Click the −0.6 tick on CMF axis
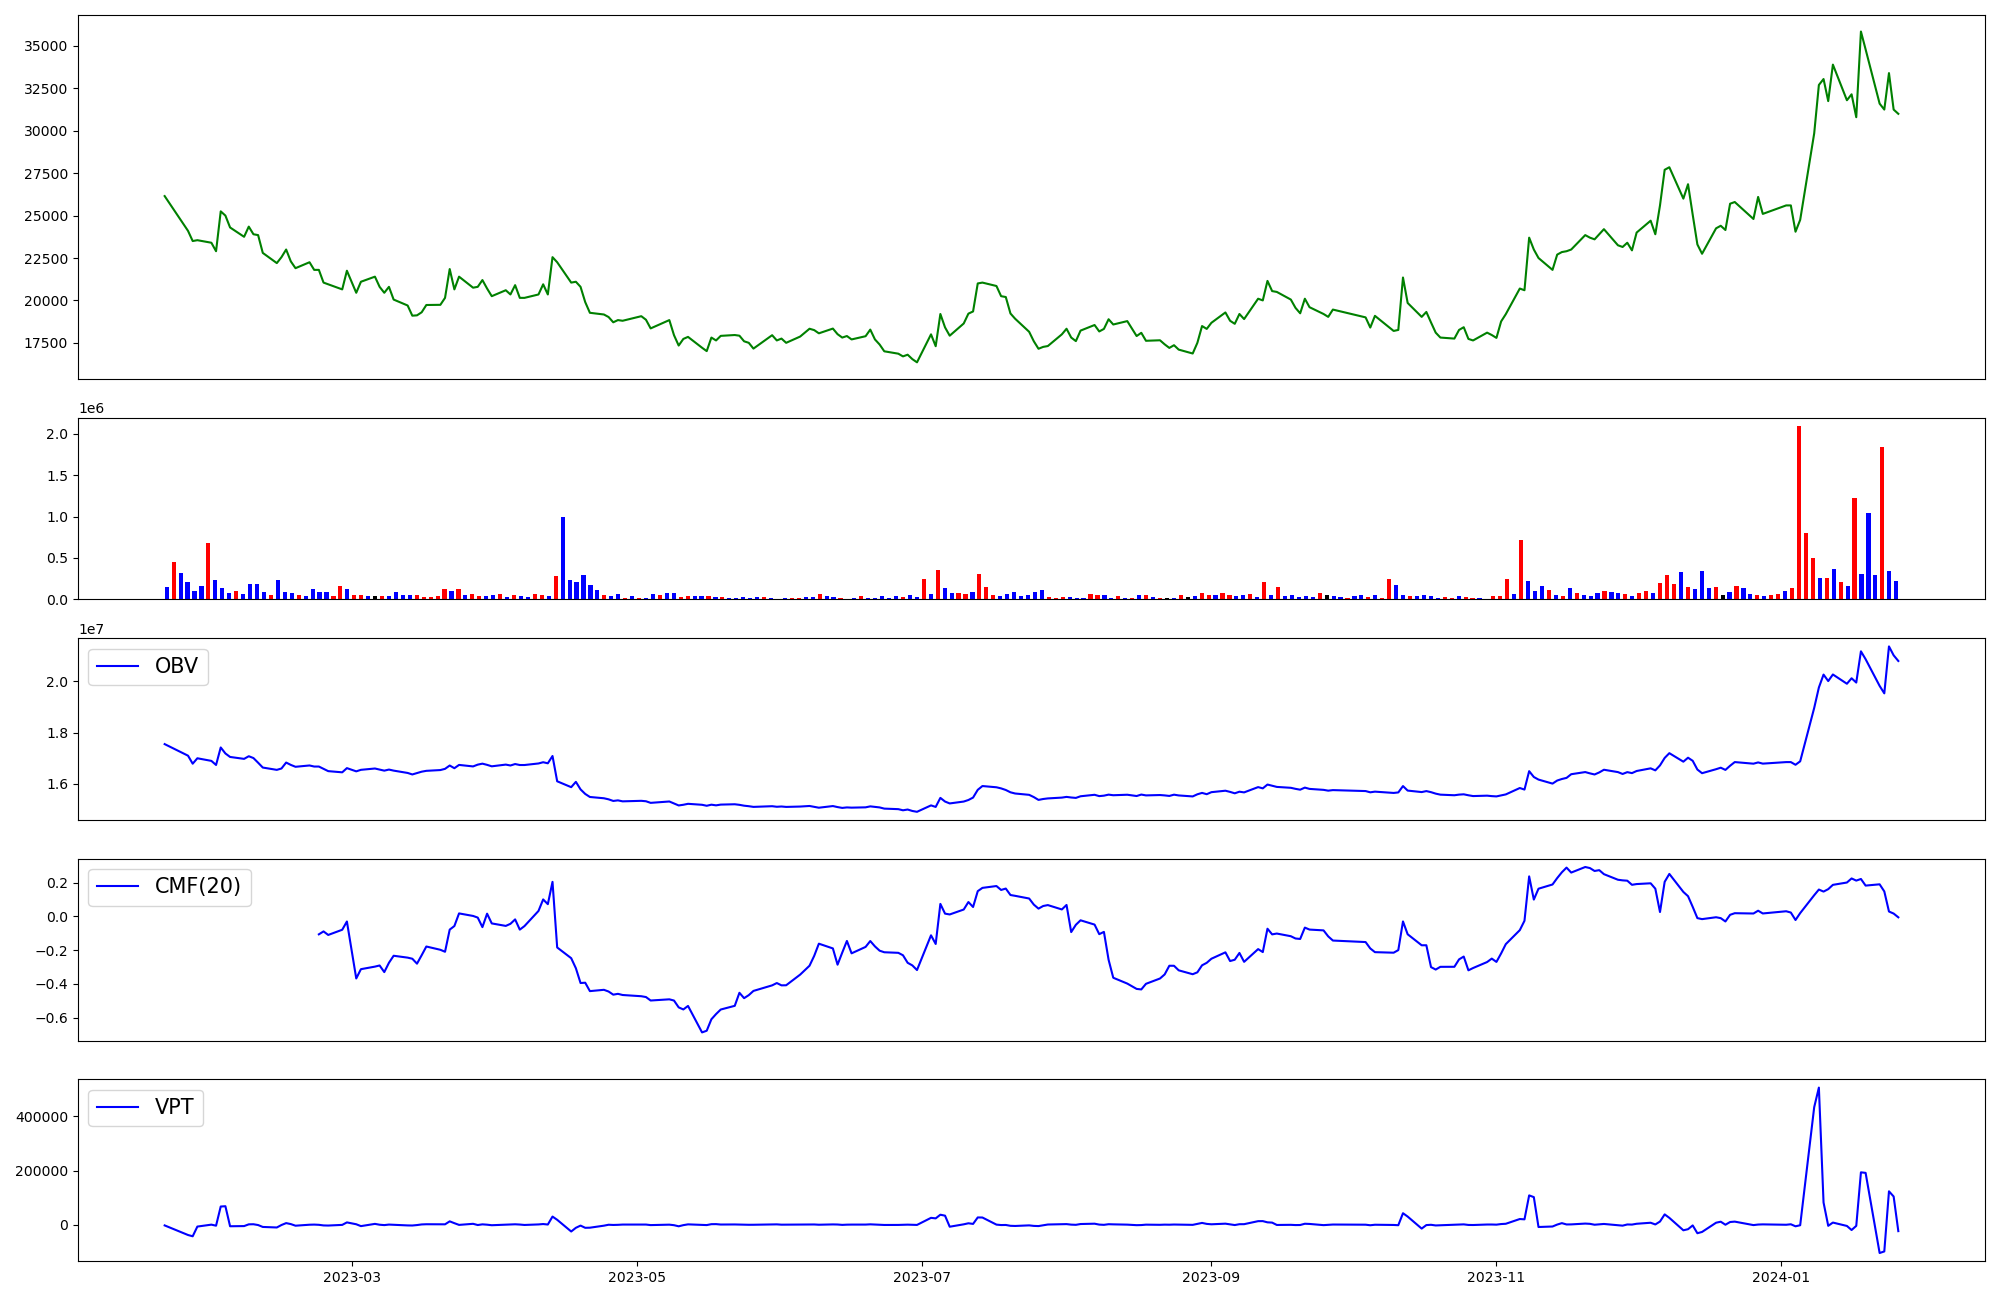The width and height of the screenshot is (2000, 1300). click(x=50, y=1018)
